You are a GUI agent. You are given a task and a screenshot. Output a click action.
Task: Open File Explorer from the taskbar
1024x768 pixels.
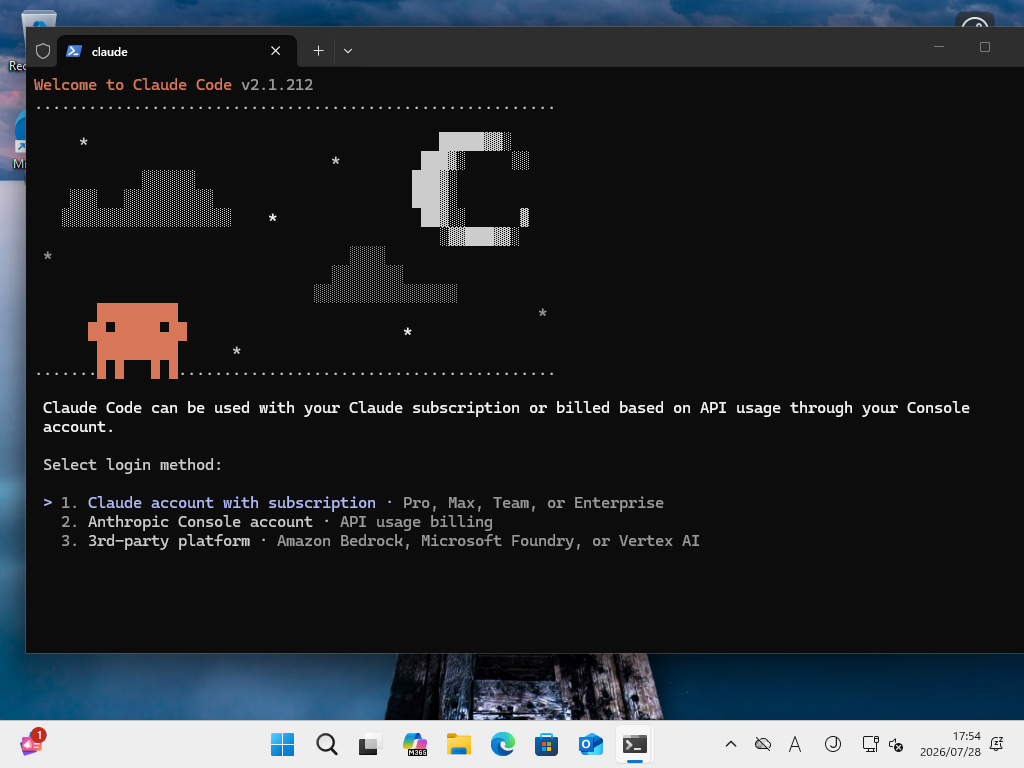click(458, 744)
